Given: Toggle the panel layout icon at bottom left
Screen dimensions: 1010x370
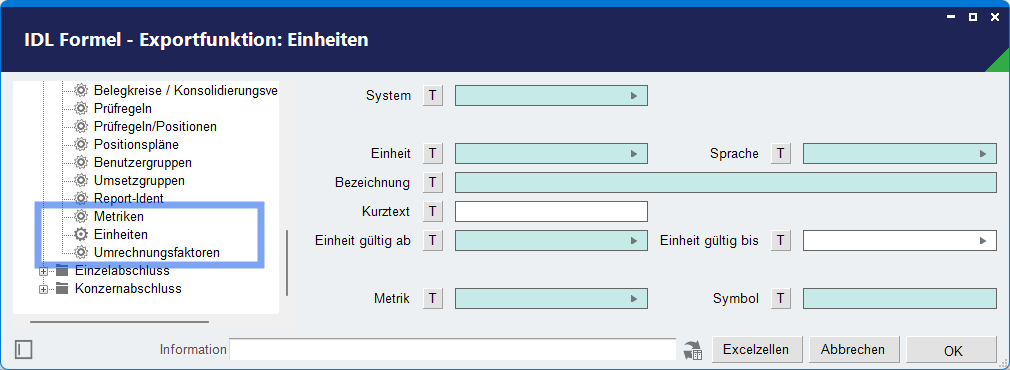Looking at the screenshot, I should pyautogui.click(x=23, y=350).
